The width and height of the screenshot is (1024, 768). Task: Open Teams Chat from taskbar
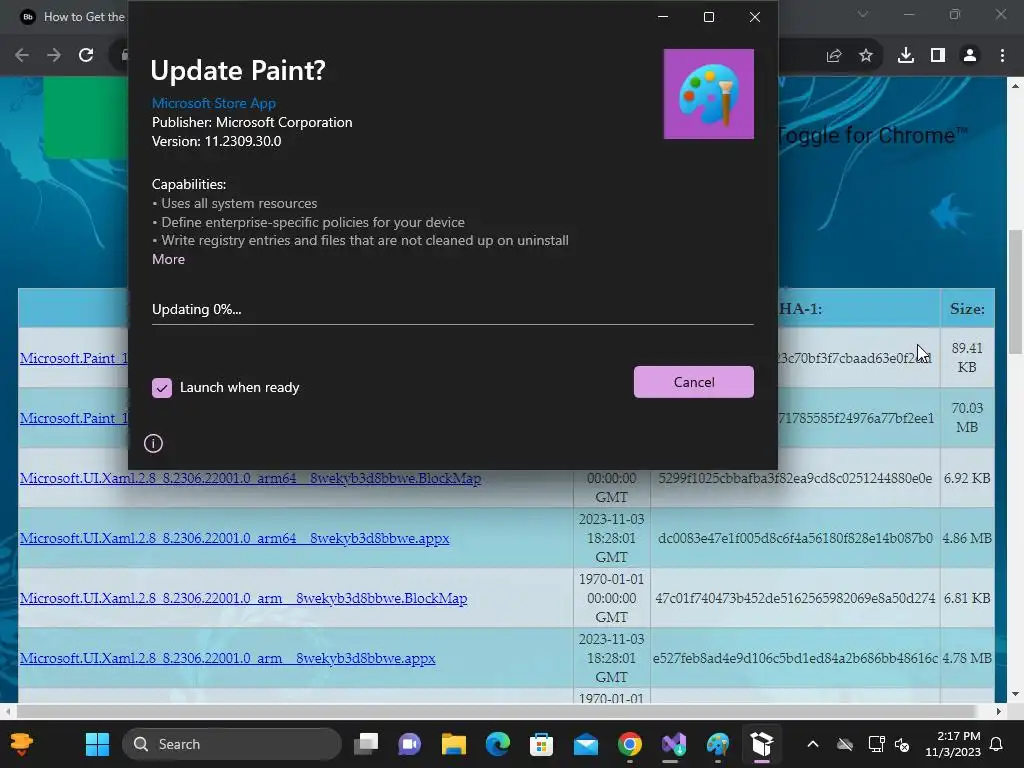tap(409, 744)
